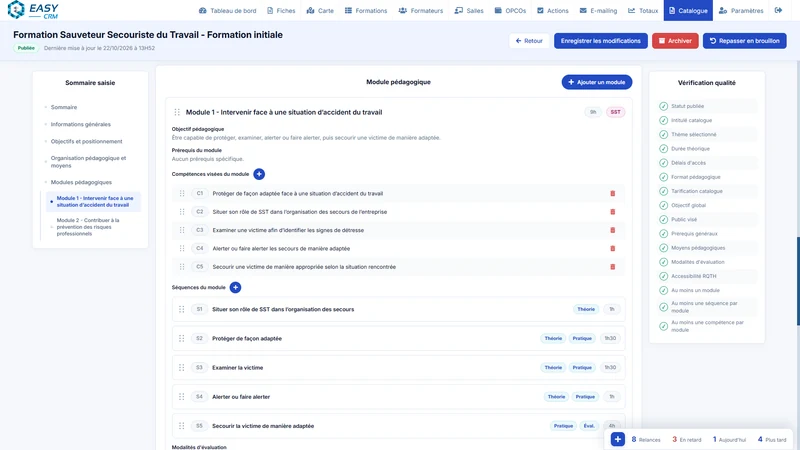Select Module 1 in the sidebar outline
Screen dimensions: 800x450
93,202
